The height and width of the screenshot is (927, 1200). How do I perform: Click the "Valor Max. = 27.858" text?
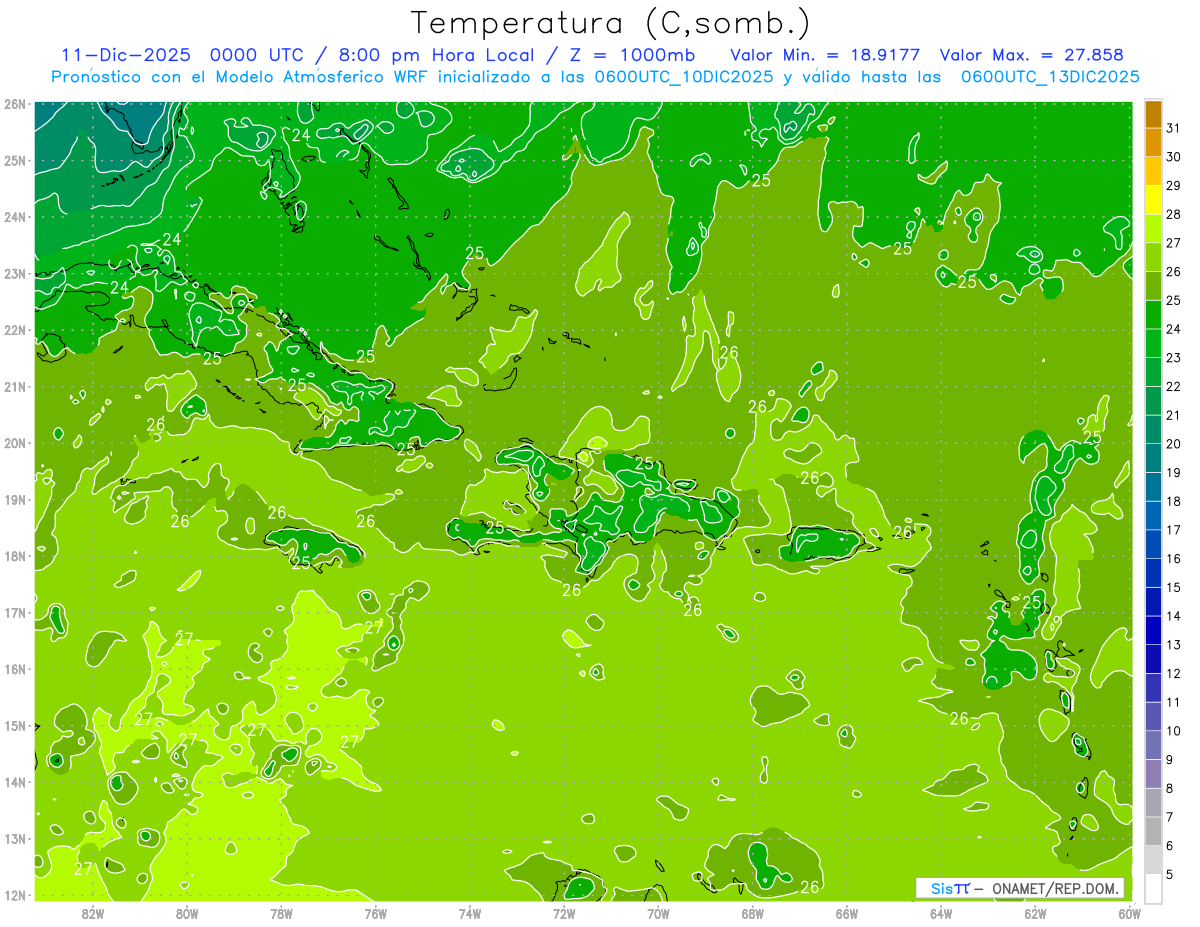1031,55
